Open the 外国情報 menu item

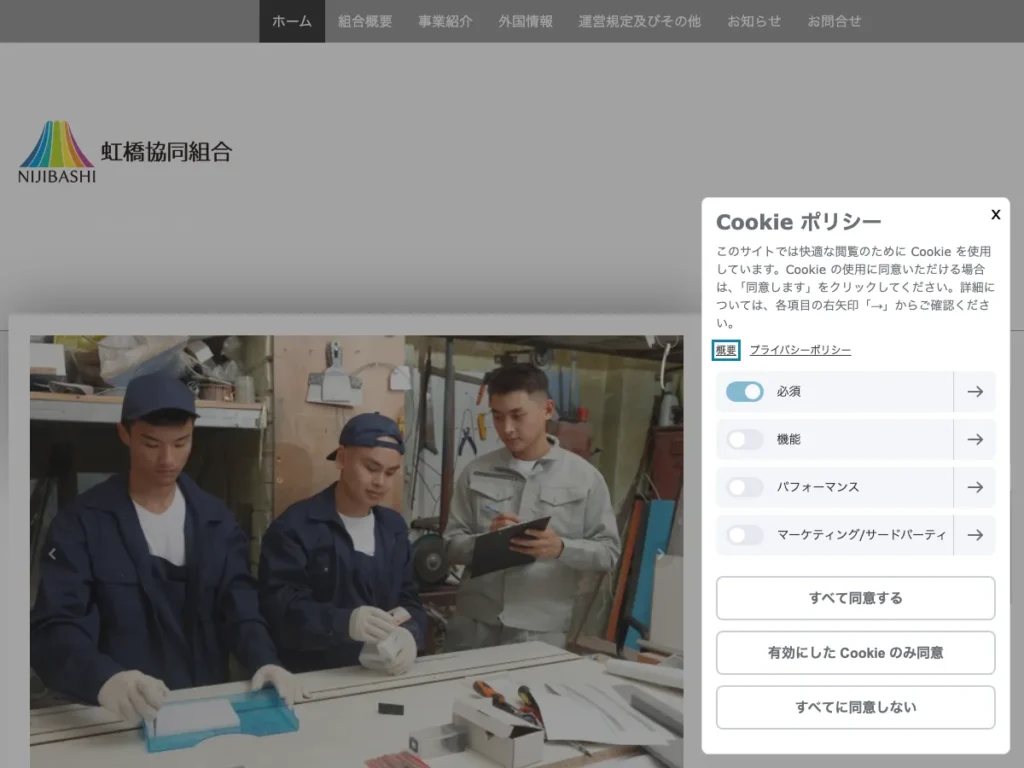click(526, 21)
